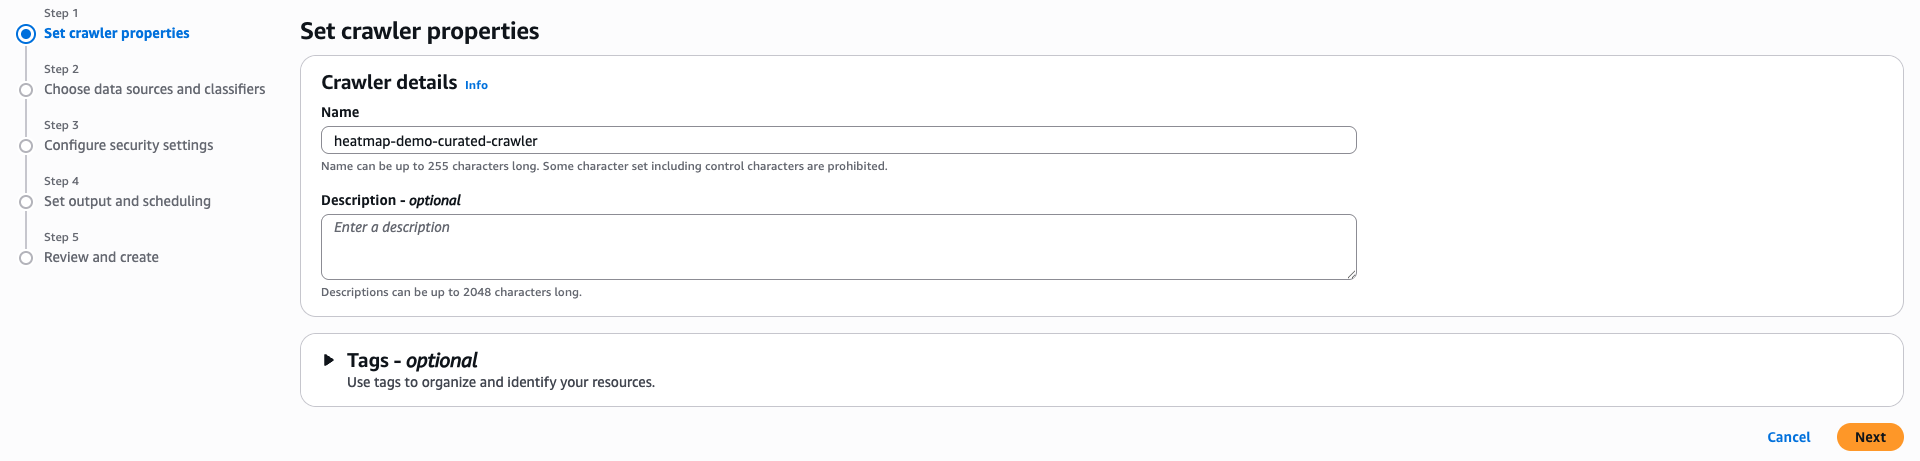Open the Set crawler properties step link
Screen dimensions: 1920x461
click(116, 33)
